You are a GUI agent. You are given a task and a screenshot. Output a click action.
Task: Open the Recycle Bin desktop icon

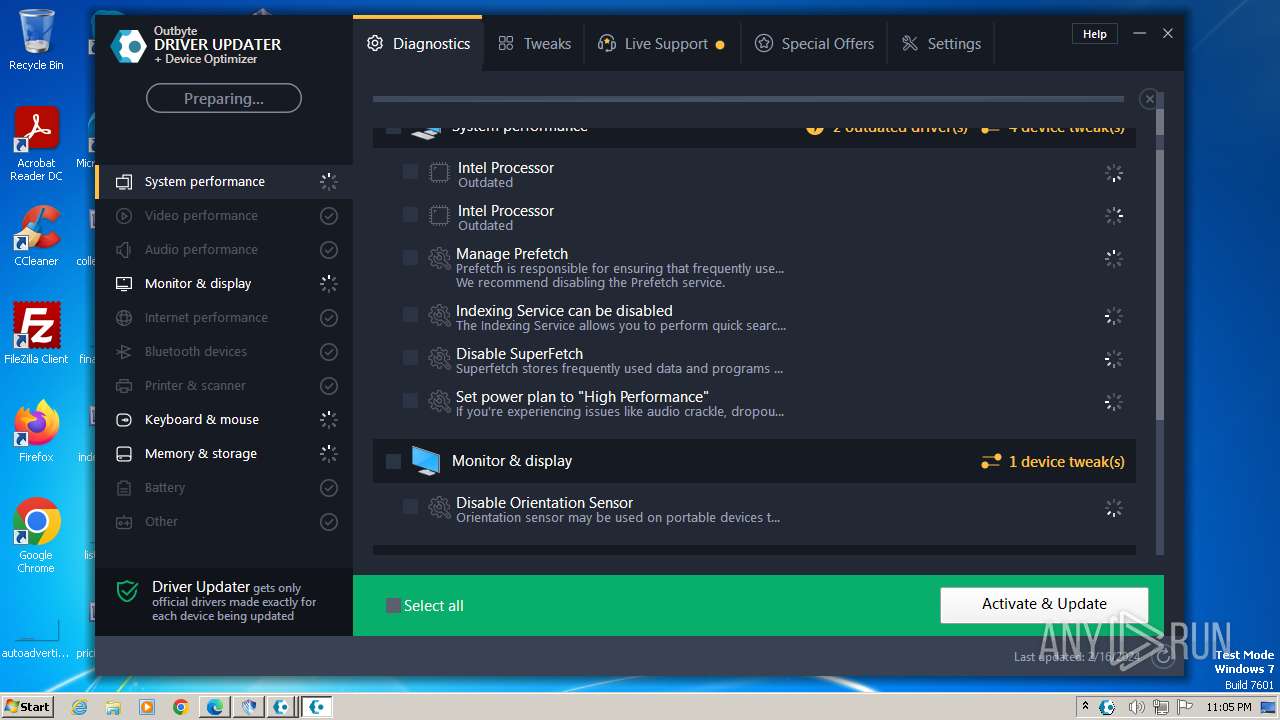click(x=36, y=40)
